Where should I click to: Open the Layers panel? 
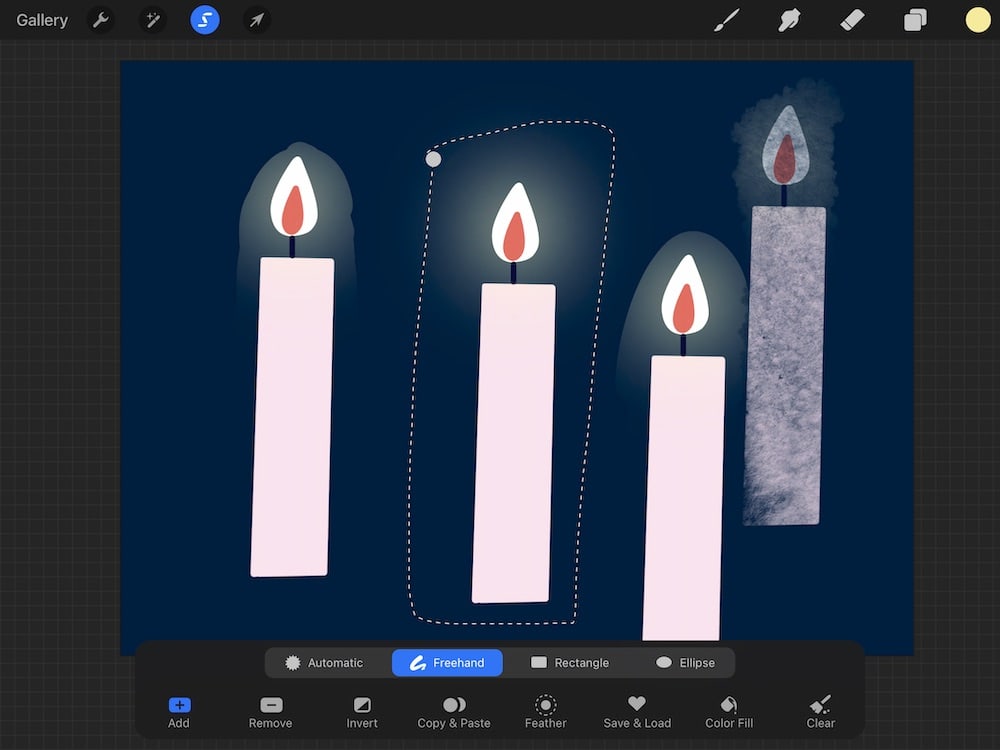click(x=913, y=20)
